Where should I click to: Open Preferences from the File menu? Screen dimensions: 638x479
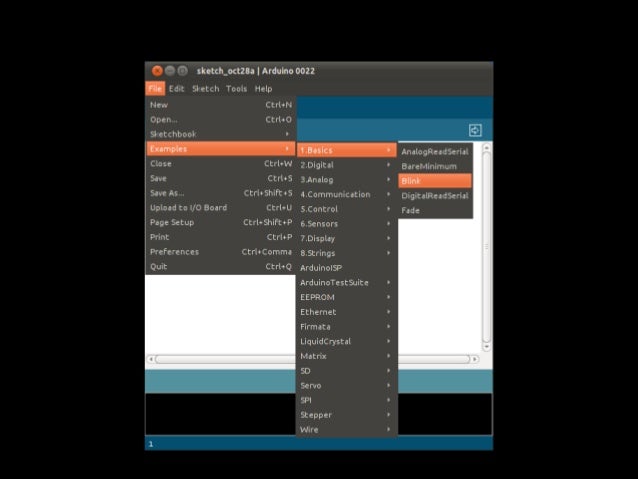(221, 252)
